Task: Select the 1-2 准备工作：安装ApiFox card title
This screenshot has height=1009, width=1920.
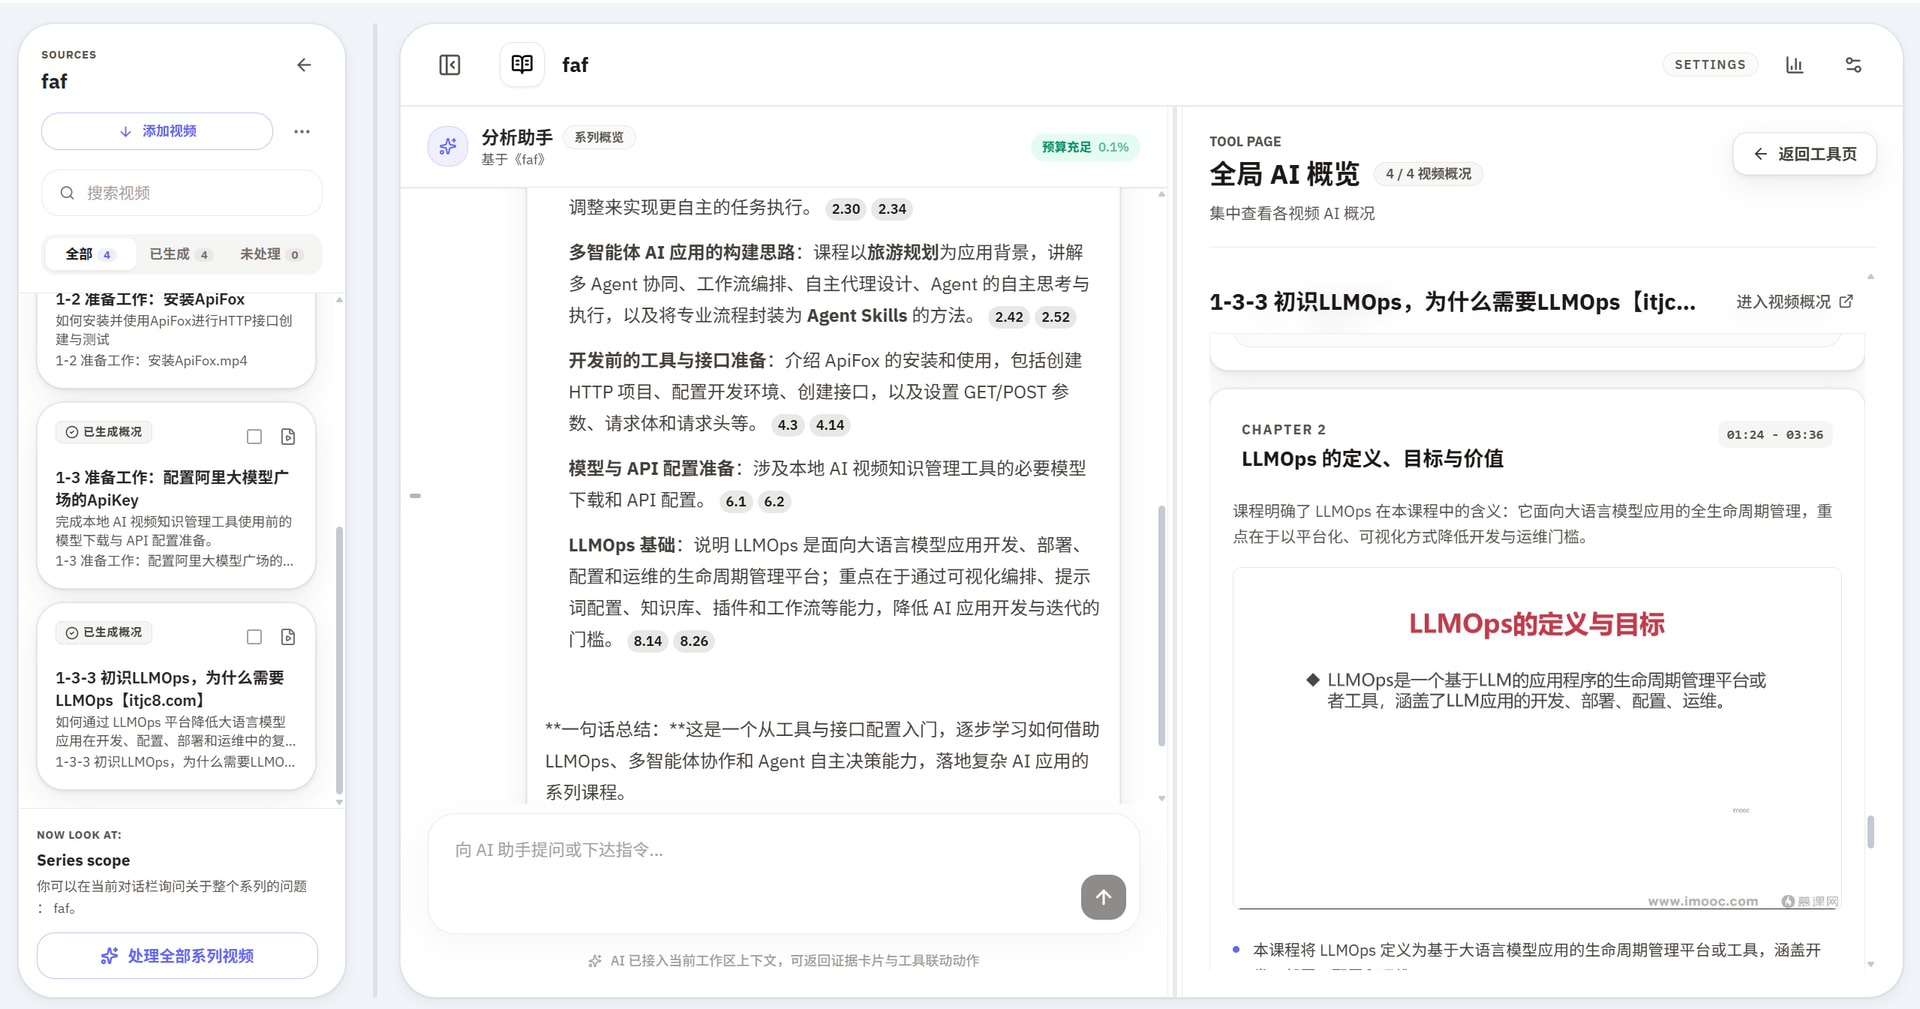Action: pos(150,299)
